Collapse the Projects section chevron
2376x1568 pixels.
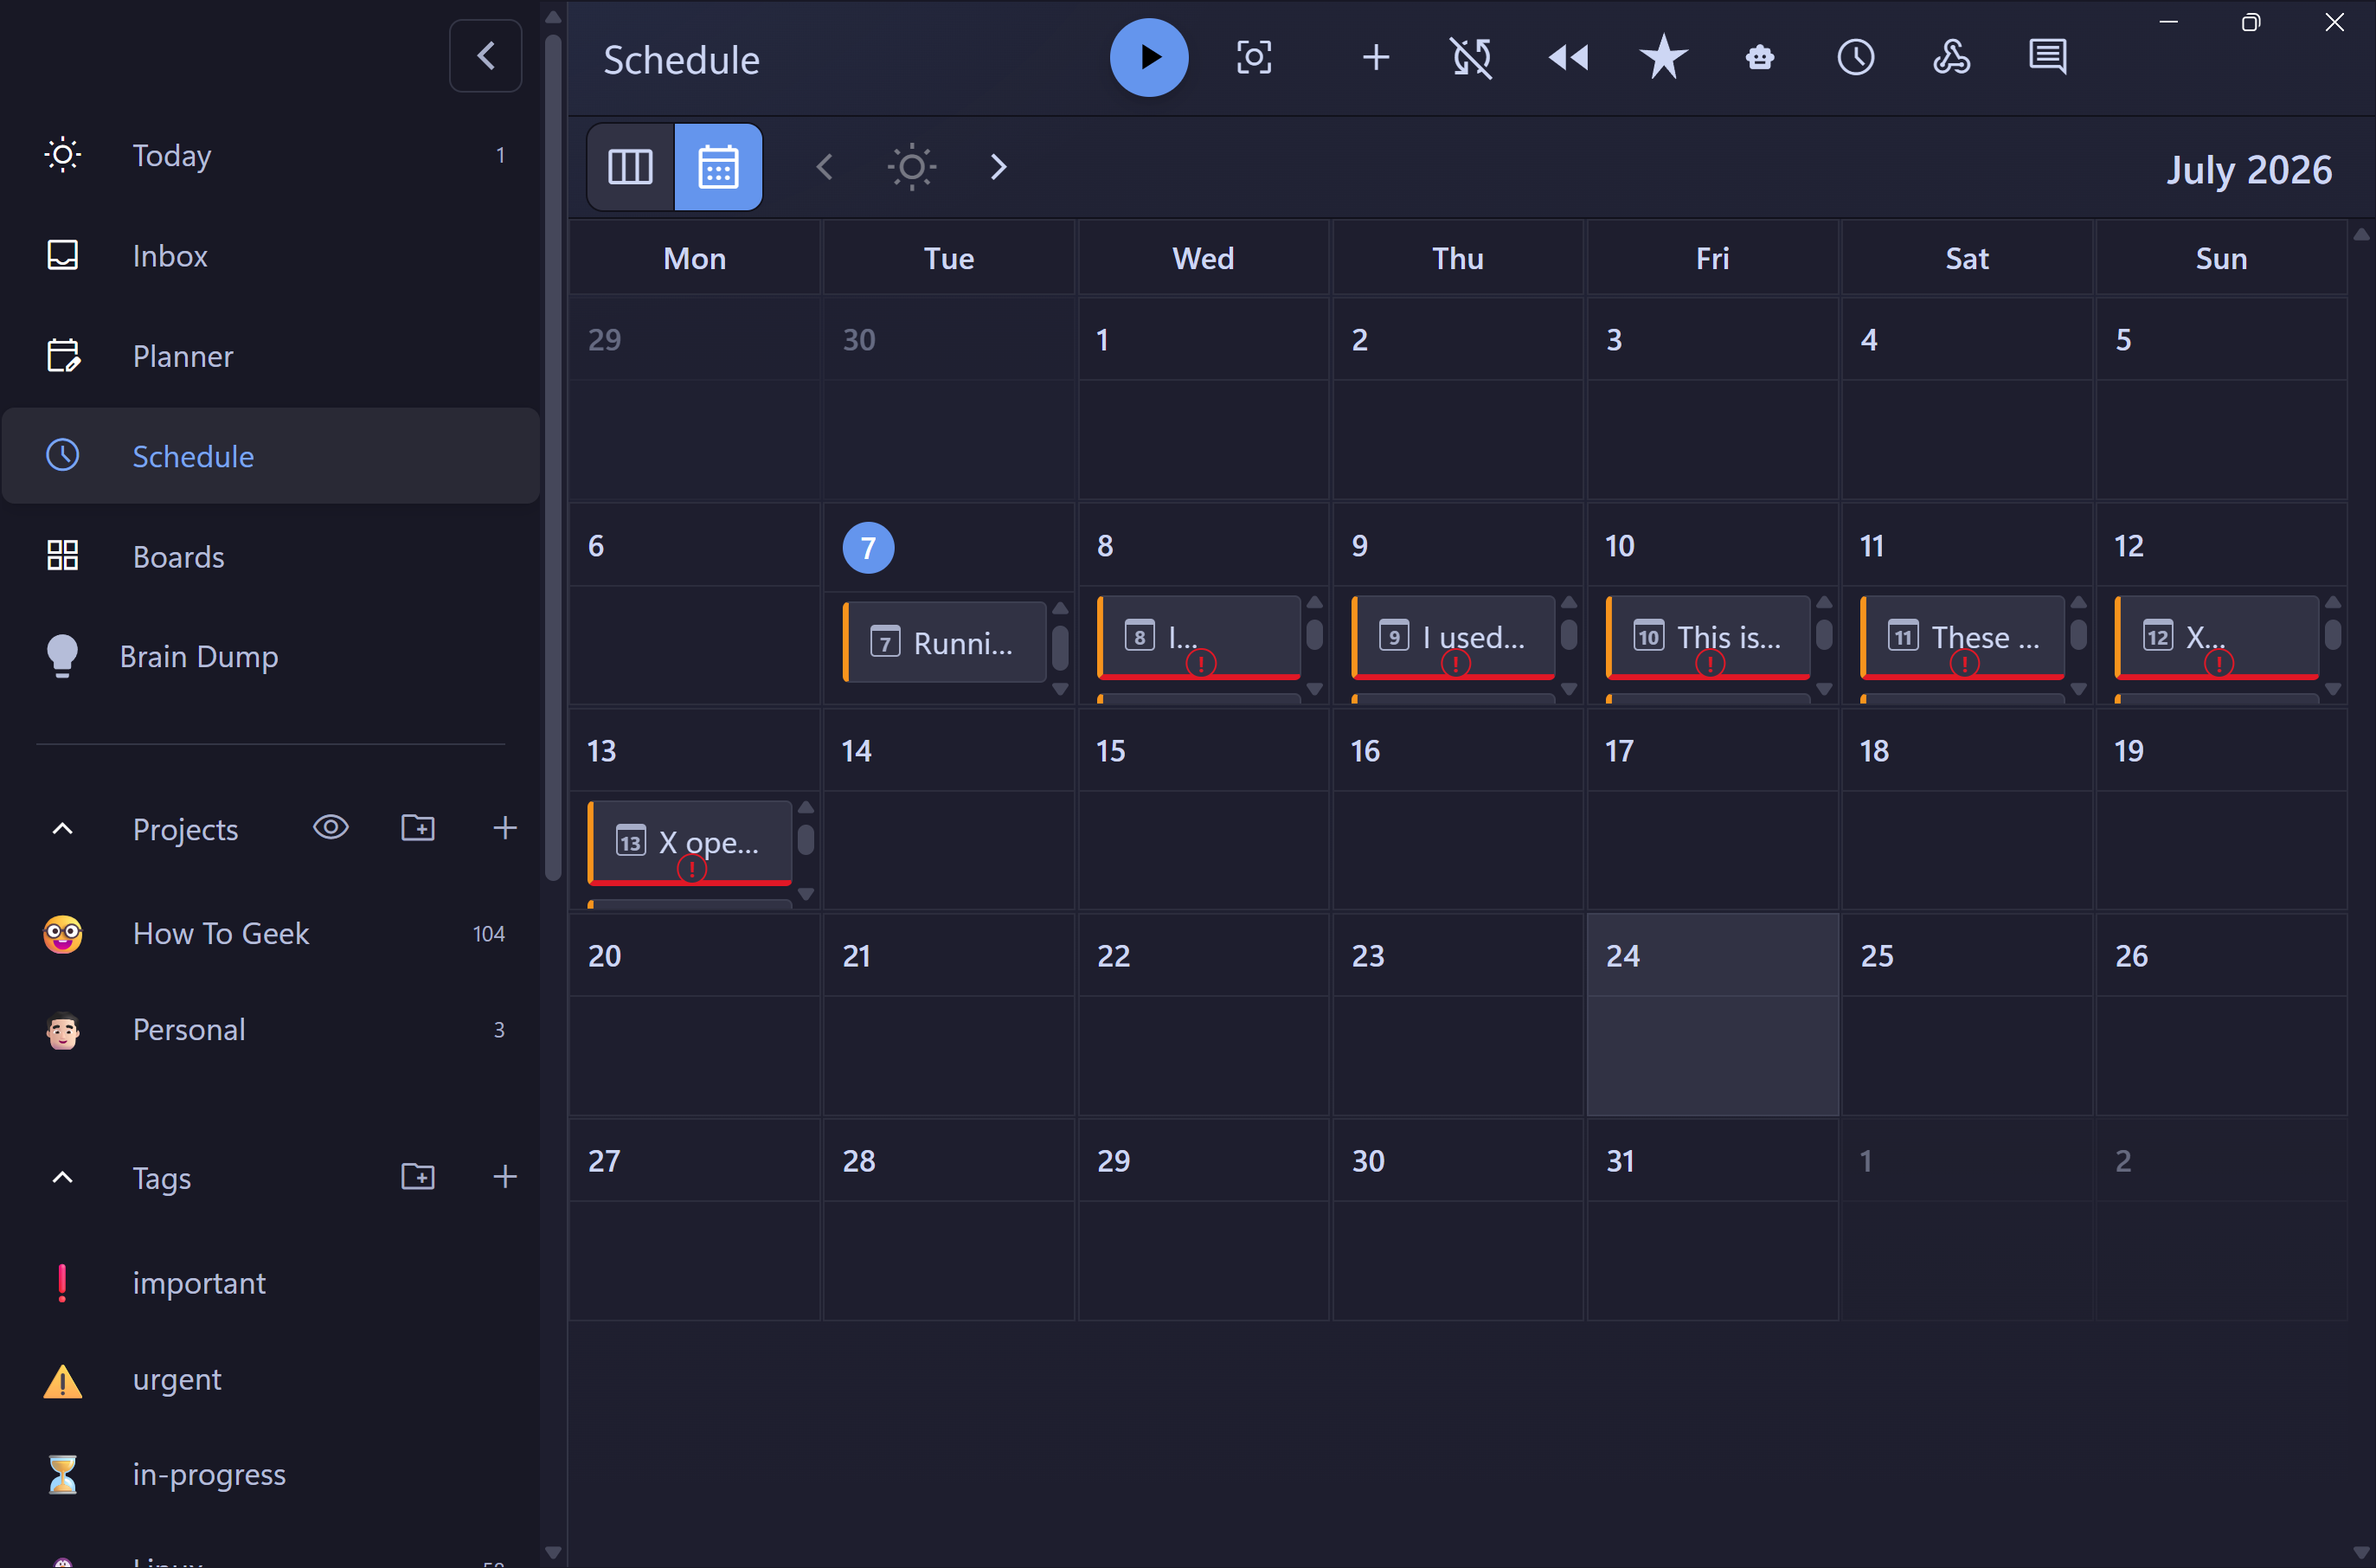tap(62, 829)
